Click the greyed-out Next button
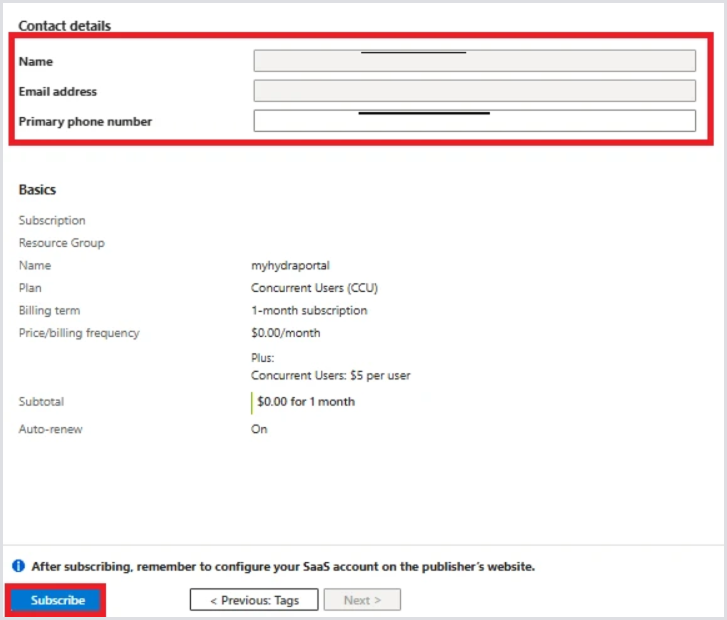 tap(362, 600)
